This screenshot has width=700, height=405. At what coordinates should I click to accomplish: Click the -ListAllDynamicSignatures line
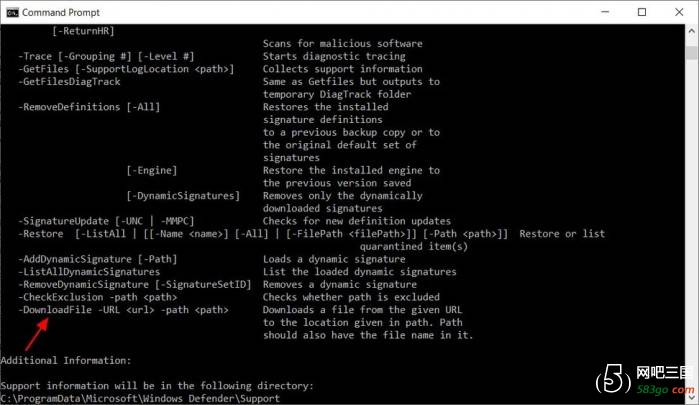[89, 272]
